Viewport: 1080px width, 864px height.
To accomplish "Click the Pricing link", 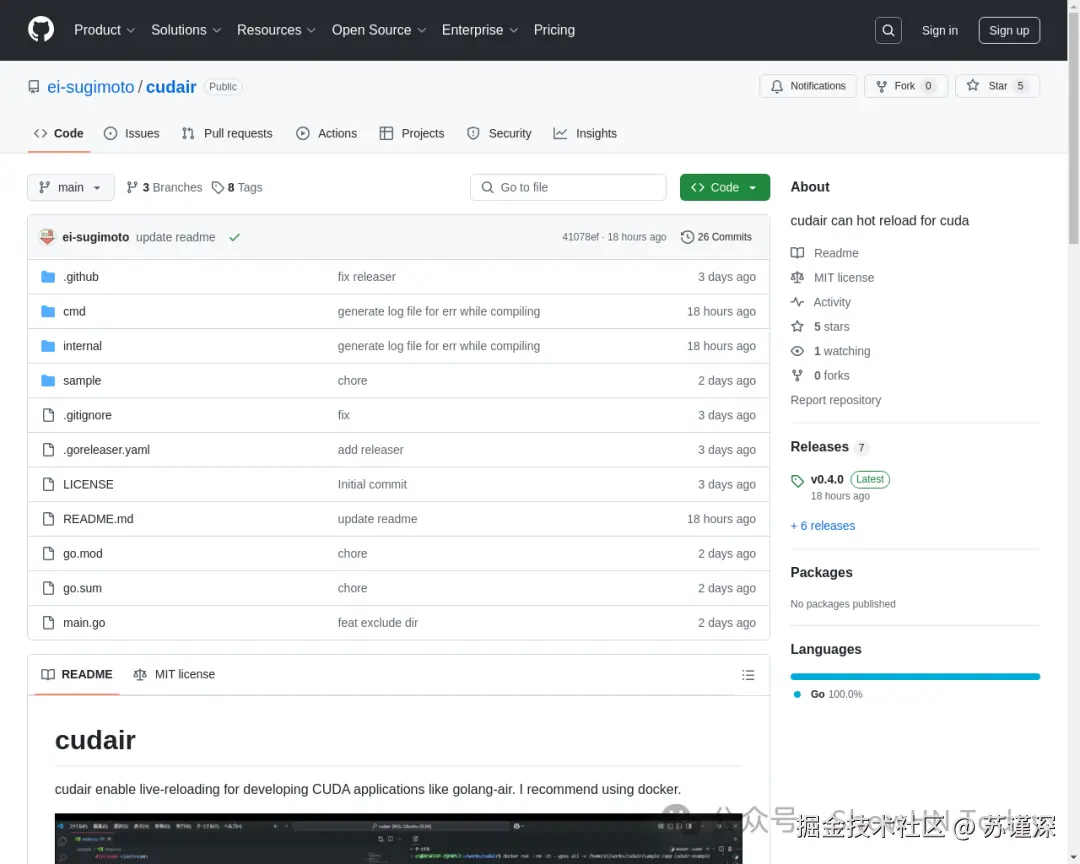I will coord(554,30).
